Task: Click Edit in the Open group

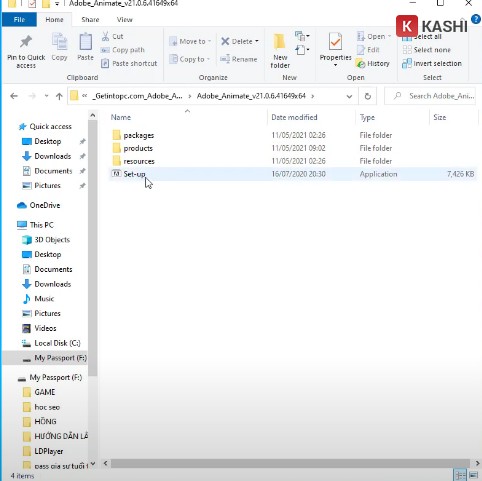Action: [368, 50]
